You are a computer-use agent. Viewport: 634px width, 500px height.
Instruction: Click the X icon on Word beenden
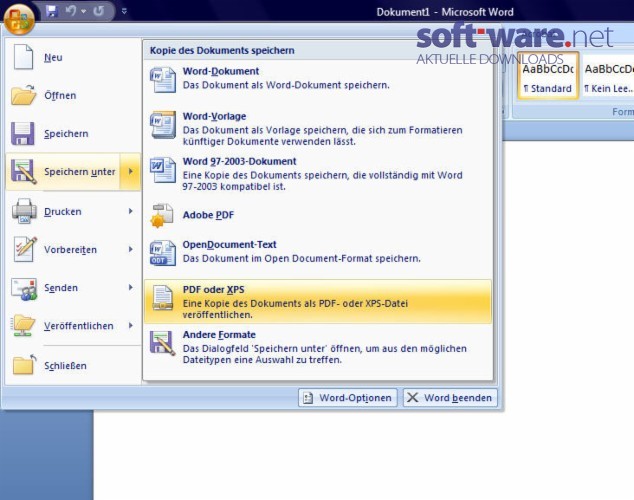pyautogui.click(x=412, y=398)
